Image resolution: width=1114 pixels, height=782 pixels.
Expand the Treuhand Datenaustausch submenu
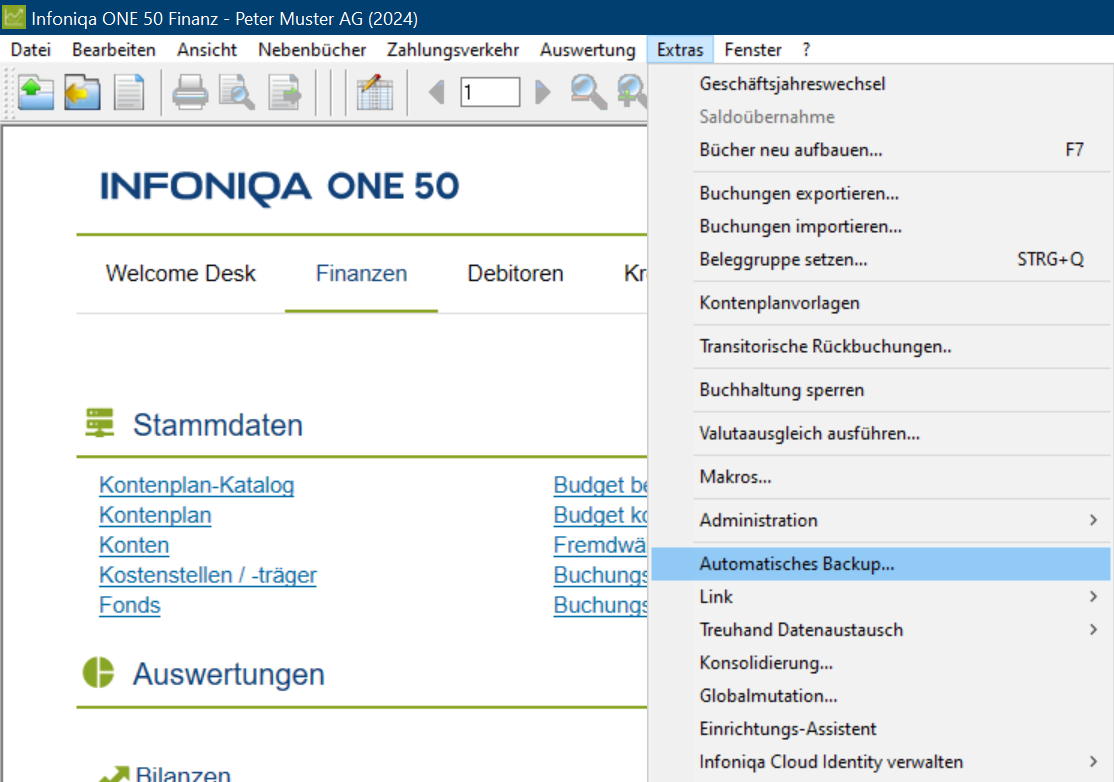point(881,629)
